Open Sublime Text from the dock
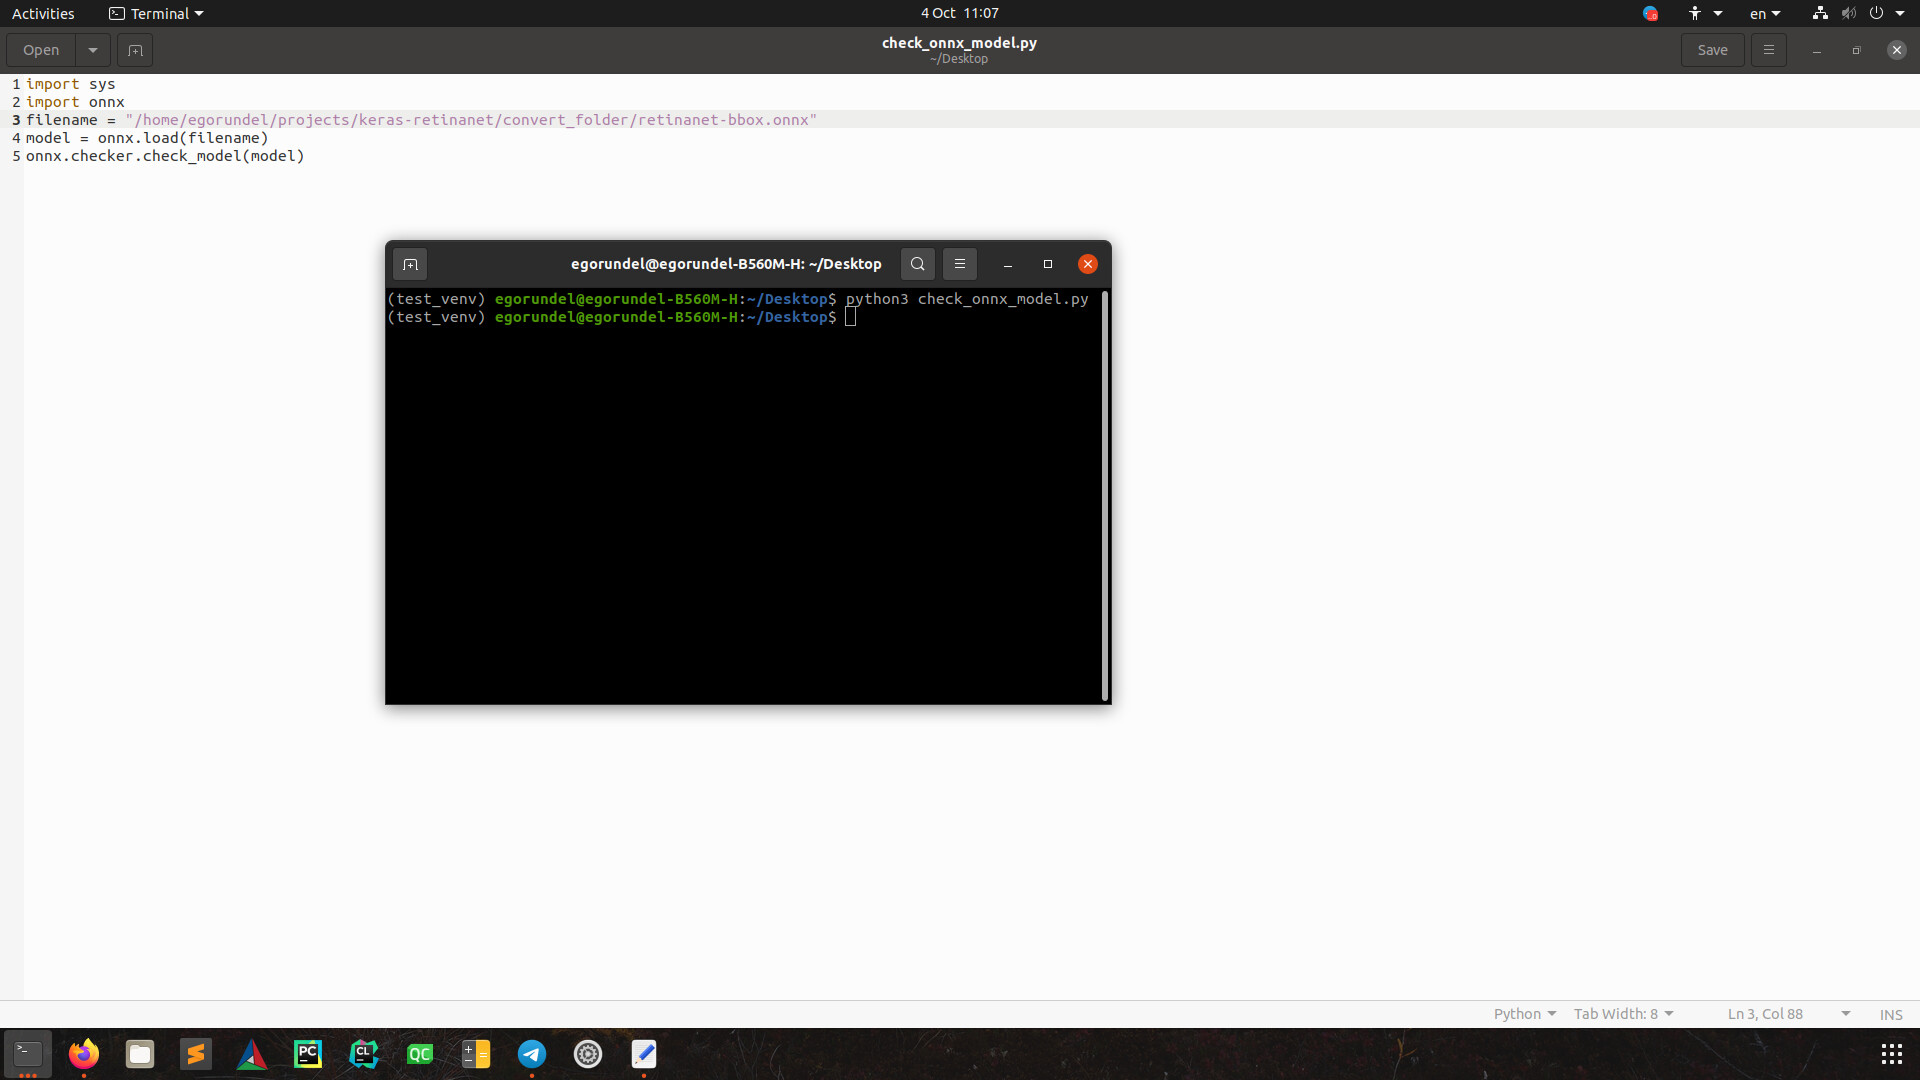1920x1080 pixels. (x=196, y=1054)
